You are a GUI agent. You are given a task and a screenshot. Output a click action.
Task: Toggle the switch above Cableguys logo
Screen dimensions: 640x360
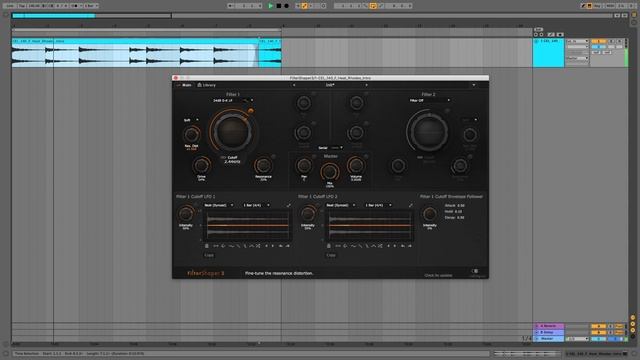[x=475, y=271]
